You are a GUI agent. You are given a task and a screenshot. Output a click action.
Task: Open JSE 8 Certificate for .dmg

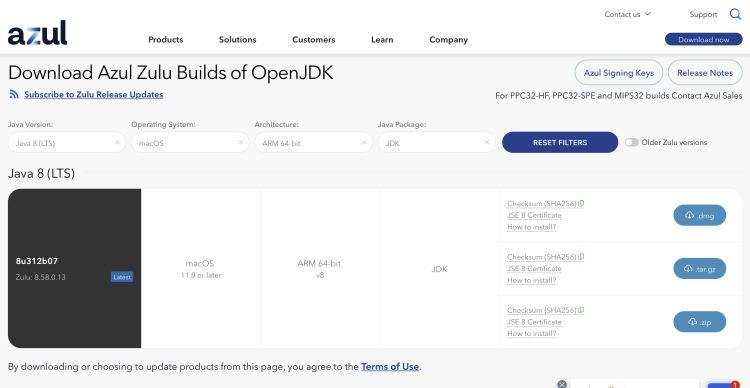click(x=534, y=215)
